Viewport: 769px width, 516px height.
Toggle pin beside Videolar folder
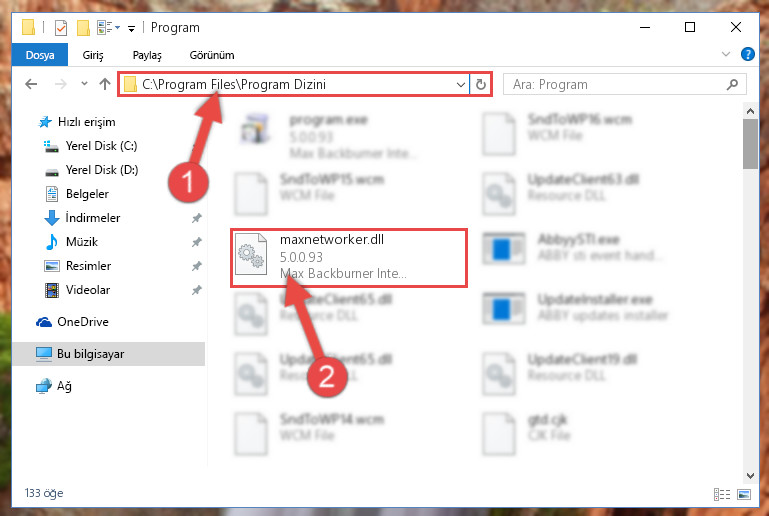point(197,290)
